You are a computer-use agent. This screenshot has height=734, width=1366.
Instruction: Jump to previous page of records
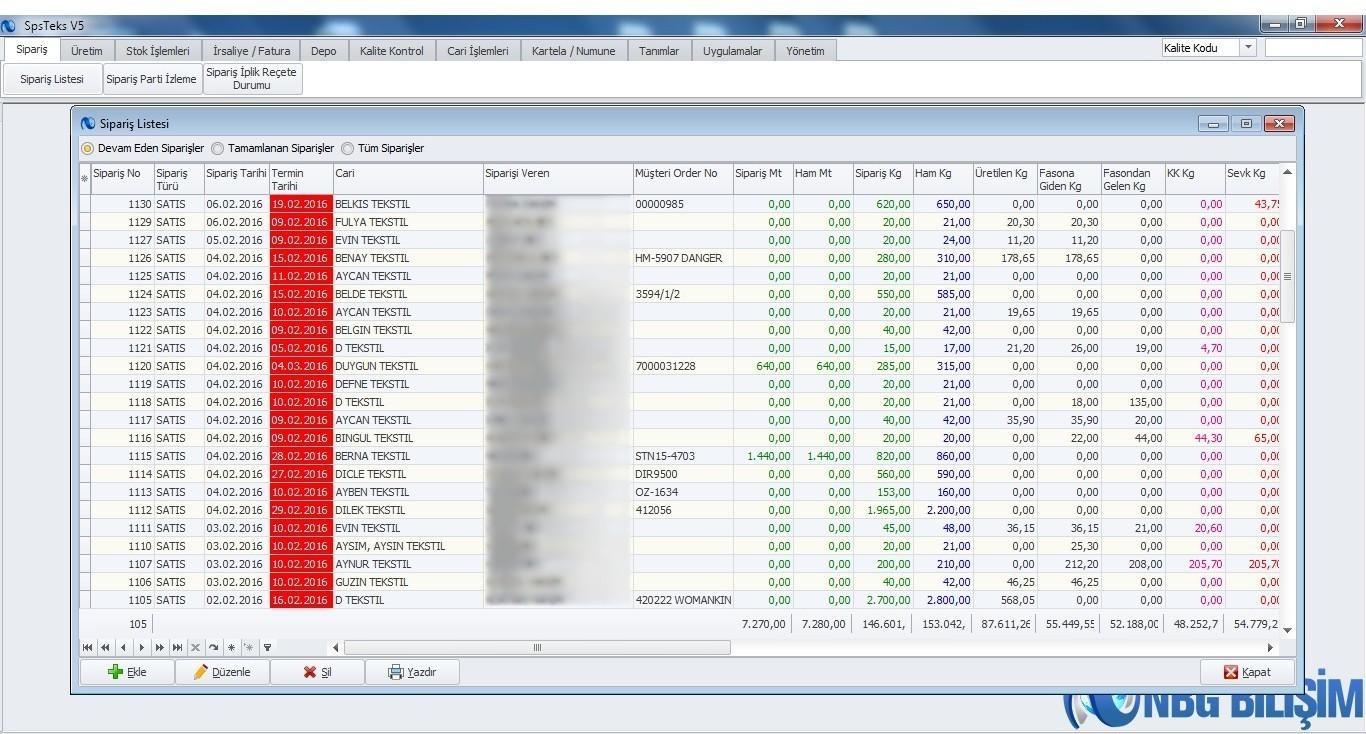click(105, 647)
